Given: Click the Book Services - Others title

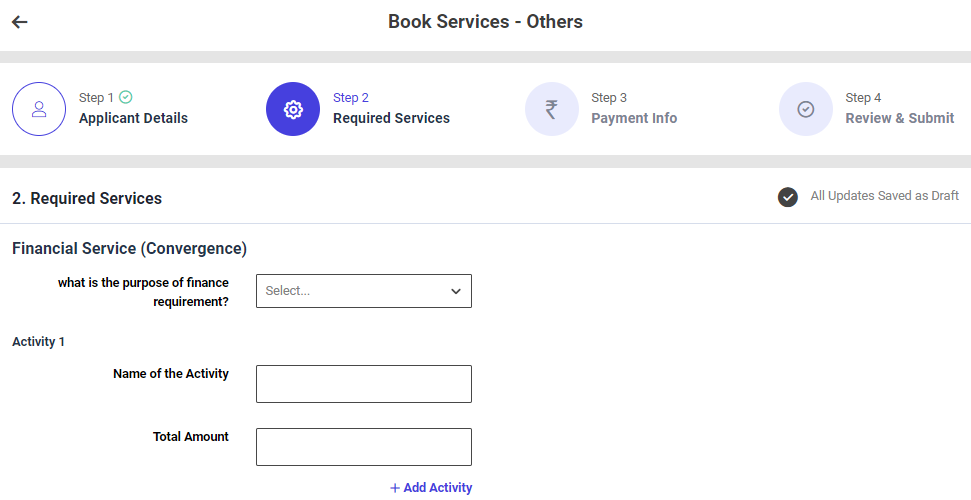Looking at the screenshot, I should coord(485,22).
